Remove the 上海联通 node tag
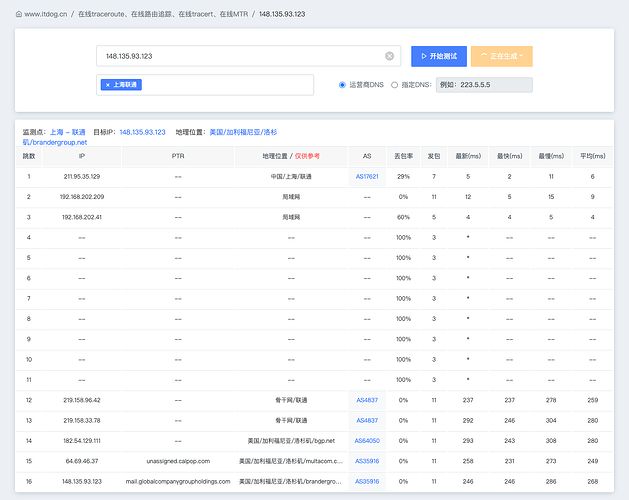The height and width of the screenshot is (500, 629). [x=108, y=85]
